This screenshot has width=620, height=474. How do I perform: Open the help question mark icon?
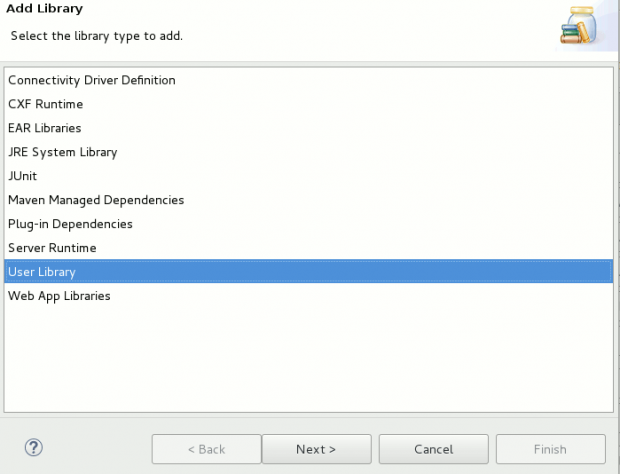pyautogui.click(x=34, y=448)
